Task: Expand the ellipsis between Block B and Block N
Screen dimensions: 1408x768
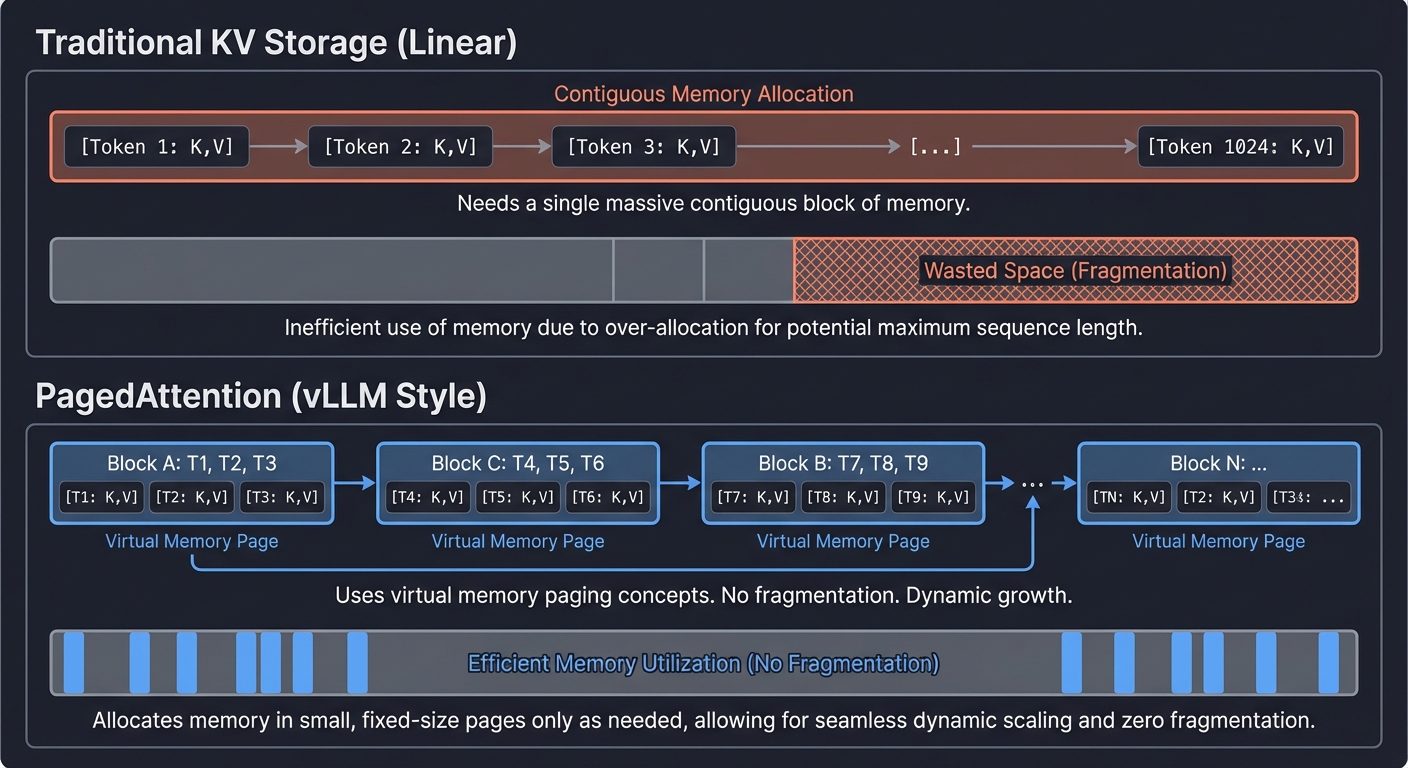Action: click(x=1032, y=483)
